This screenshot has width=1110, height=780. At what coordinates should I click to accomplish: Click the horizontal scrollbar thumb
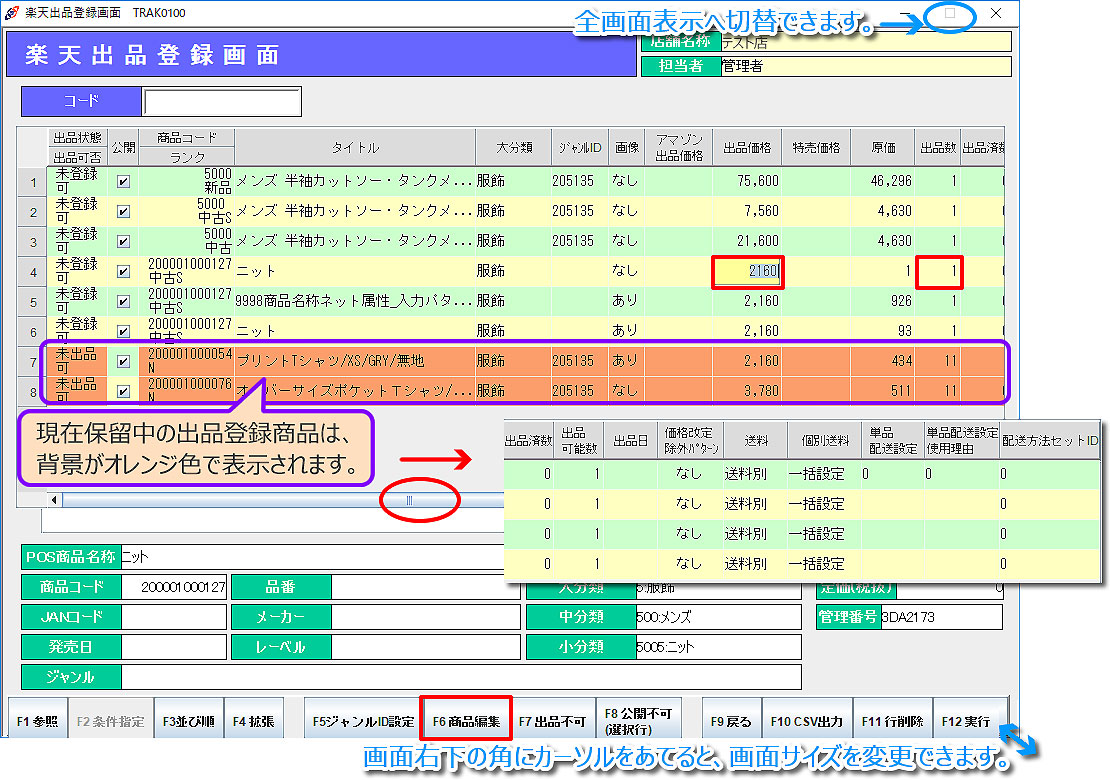409,499
